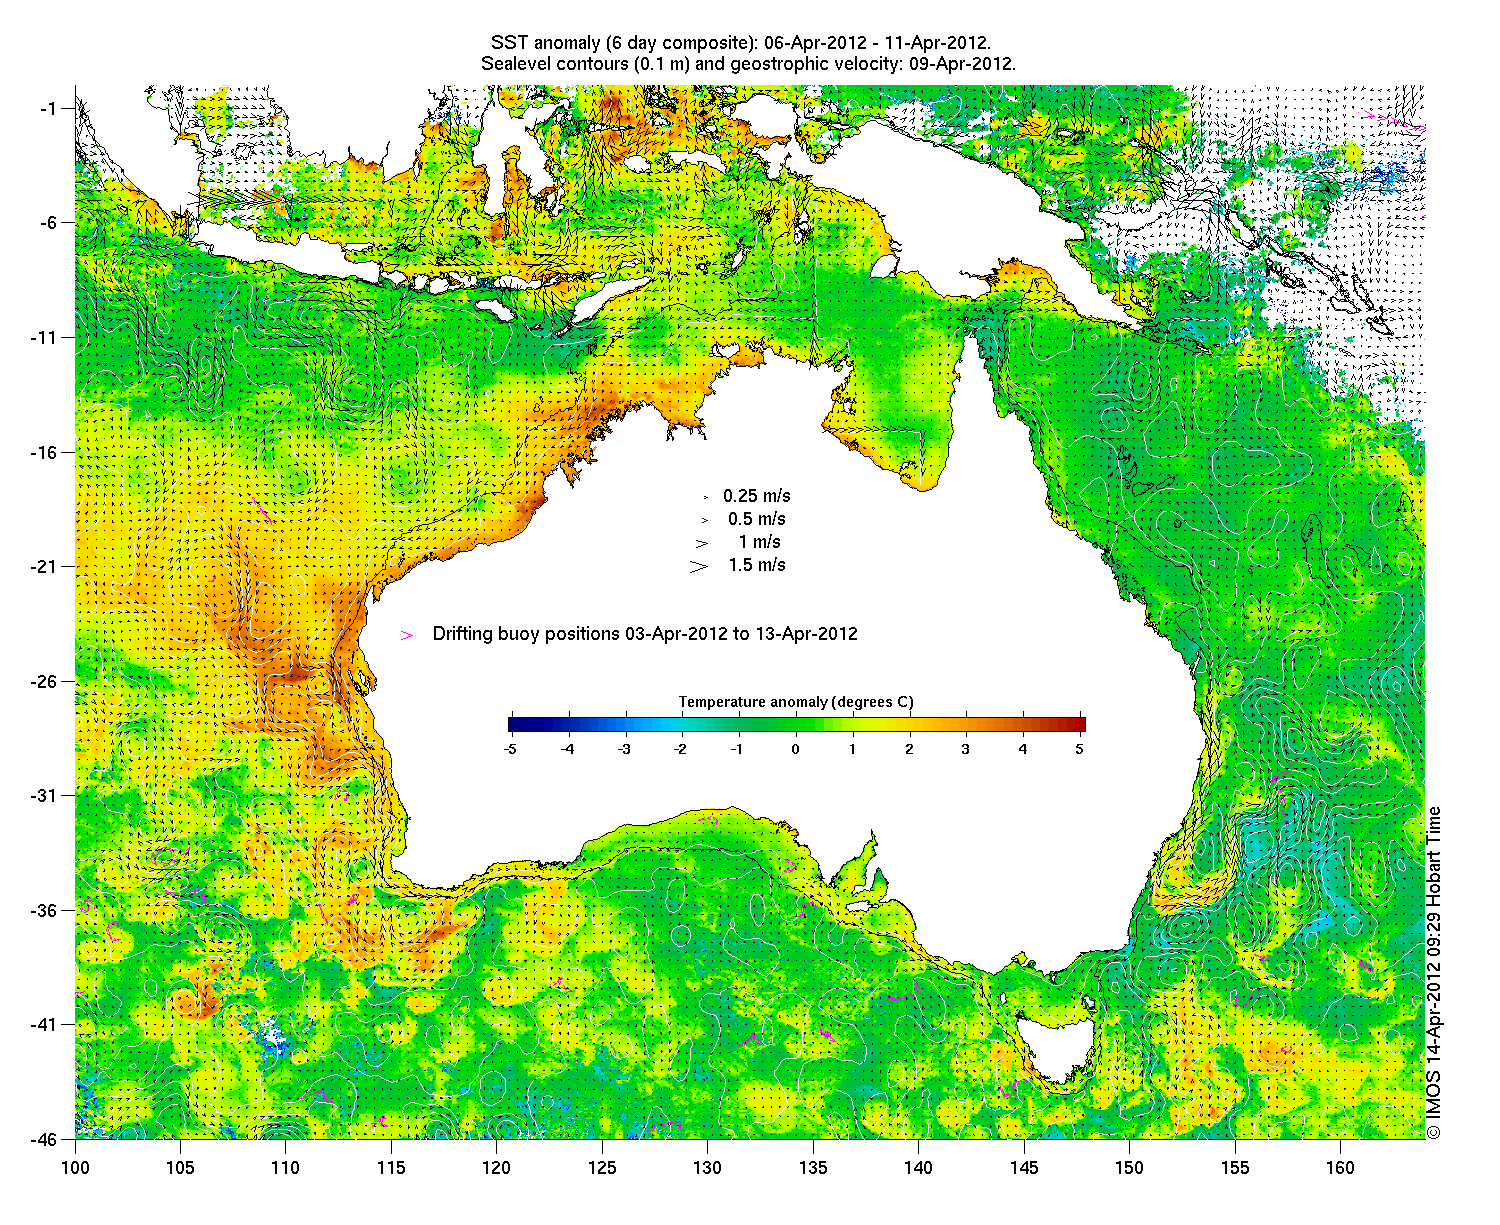
Task: Click the longitude axis label 140
Action: click(x=918, y=1168)
